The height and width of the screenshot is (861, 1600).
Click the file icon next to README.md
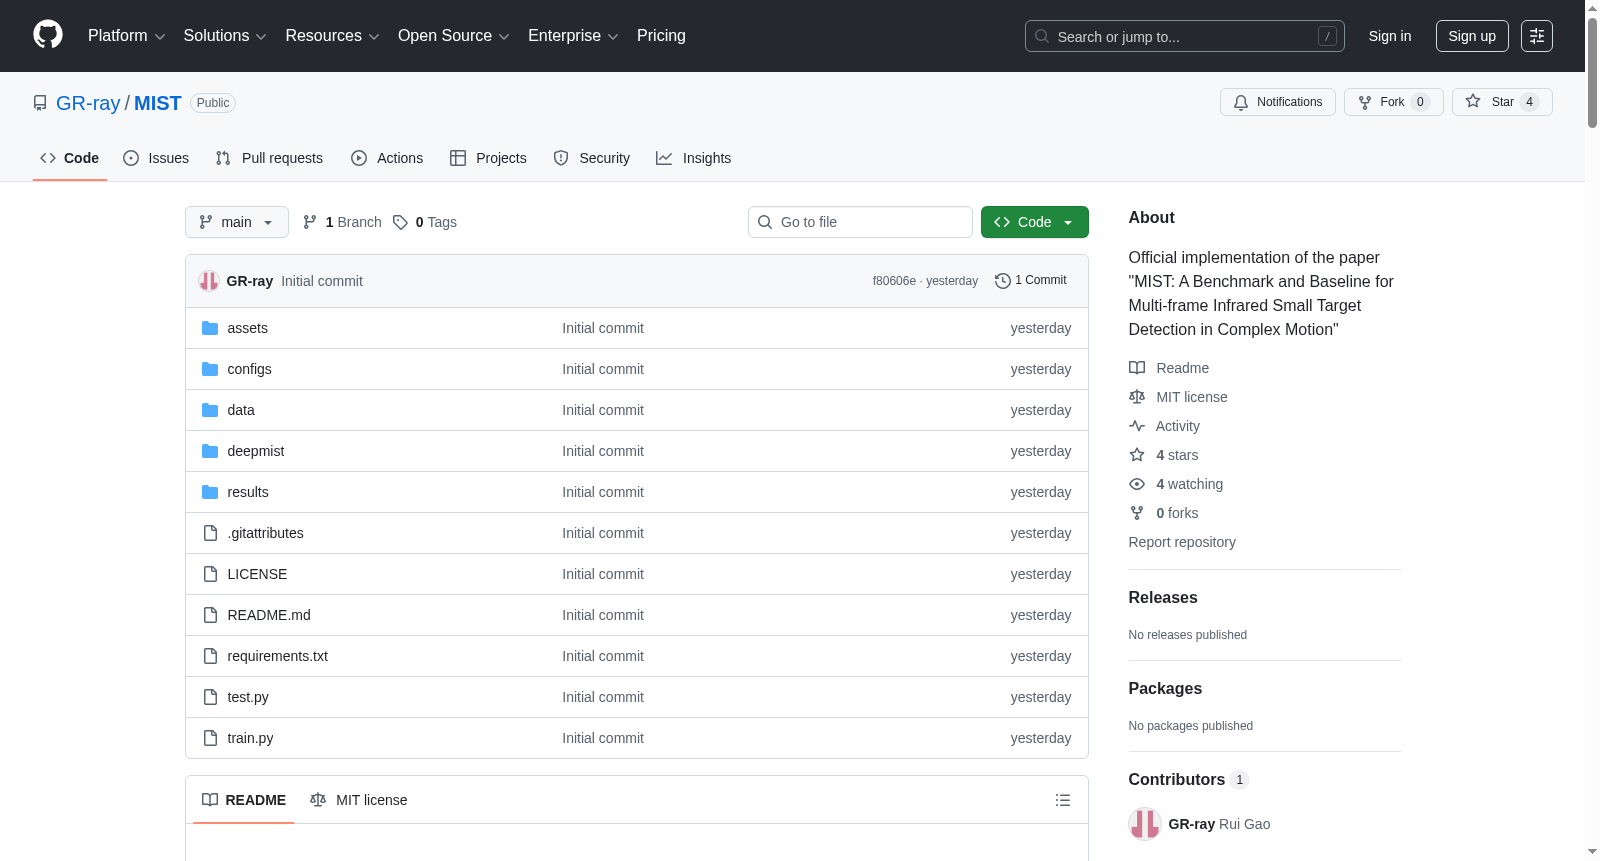pyautogui.click(x=210, y=615)
